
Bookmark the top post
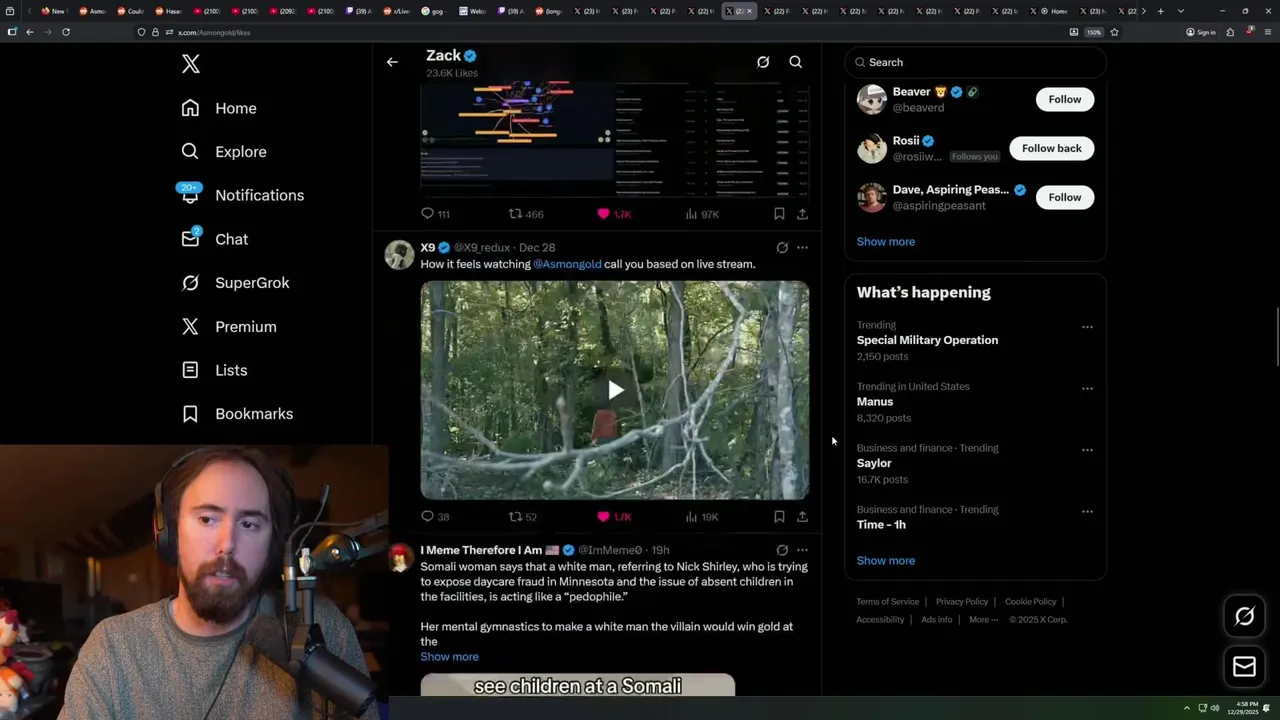click(779, 214)
